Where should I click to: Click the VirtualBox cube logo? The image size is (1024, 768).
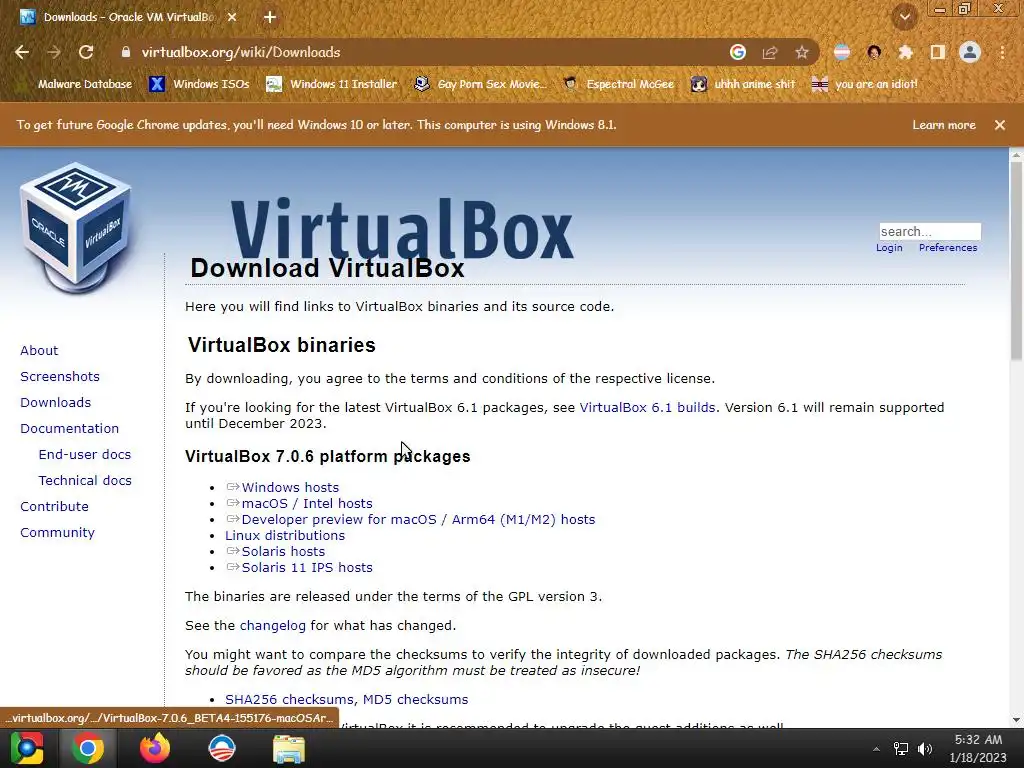(x=76, y=227)
